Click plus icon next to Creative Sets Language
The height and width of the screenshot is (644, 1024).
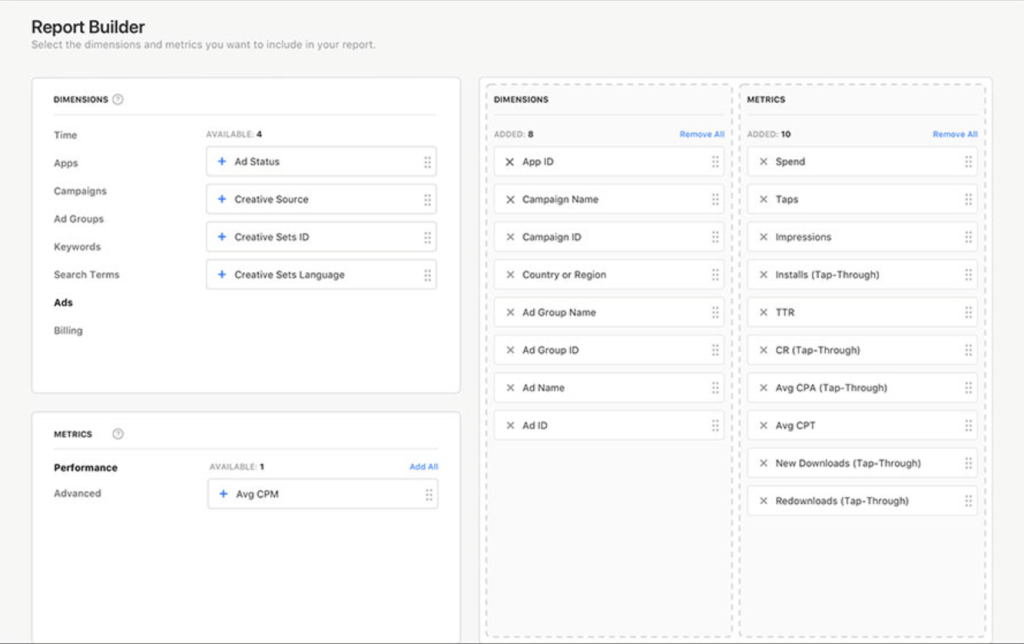[x=221, y=274]
